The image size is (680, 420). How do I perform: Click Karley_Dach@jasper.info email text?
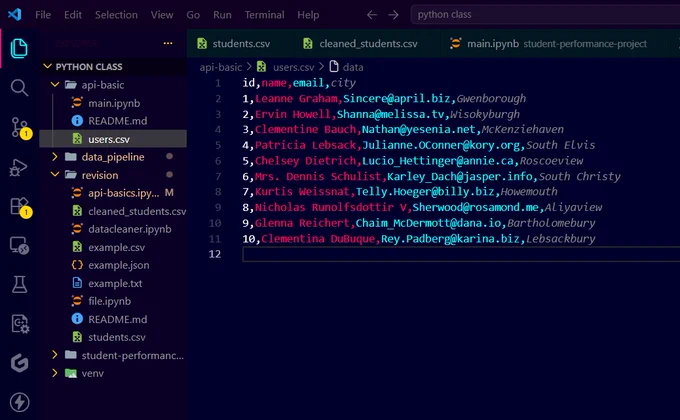[460, 176]
